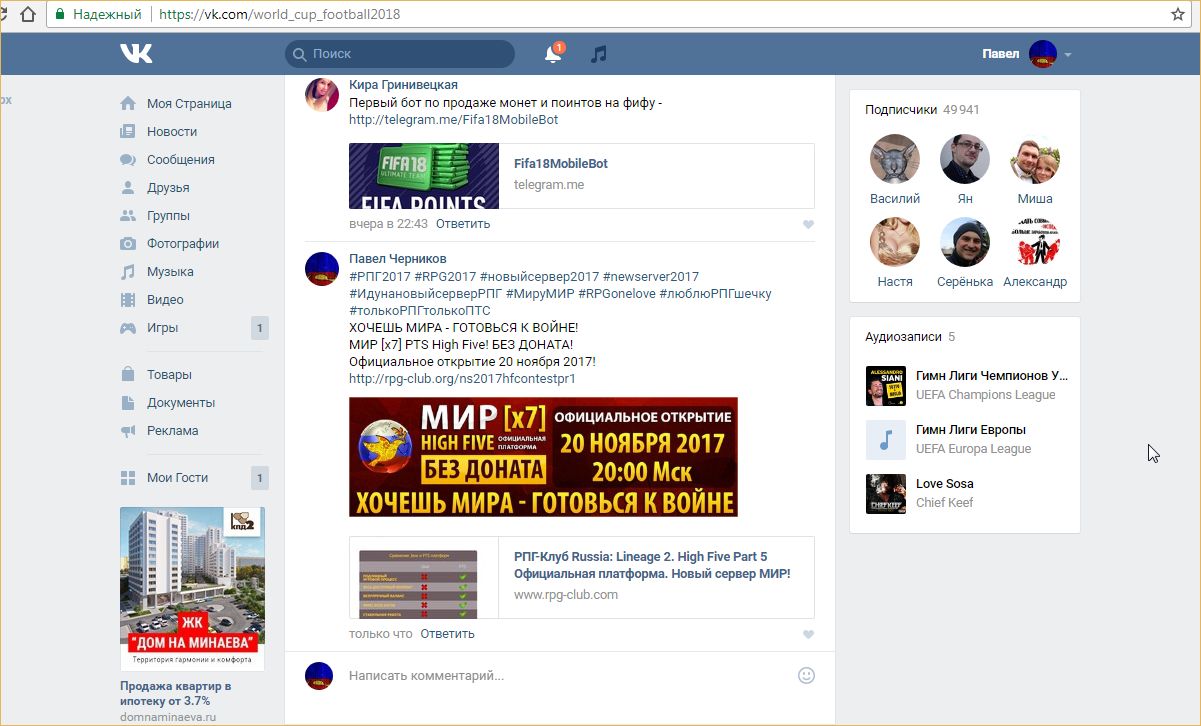Open Группы in the sidebar

(168, 216)
